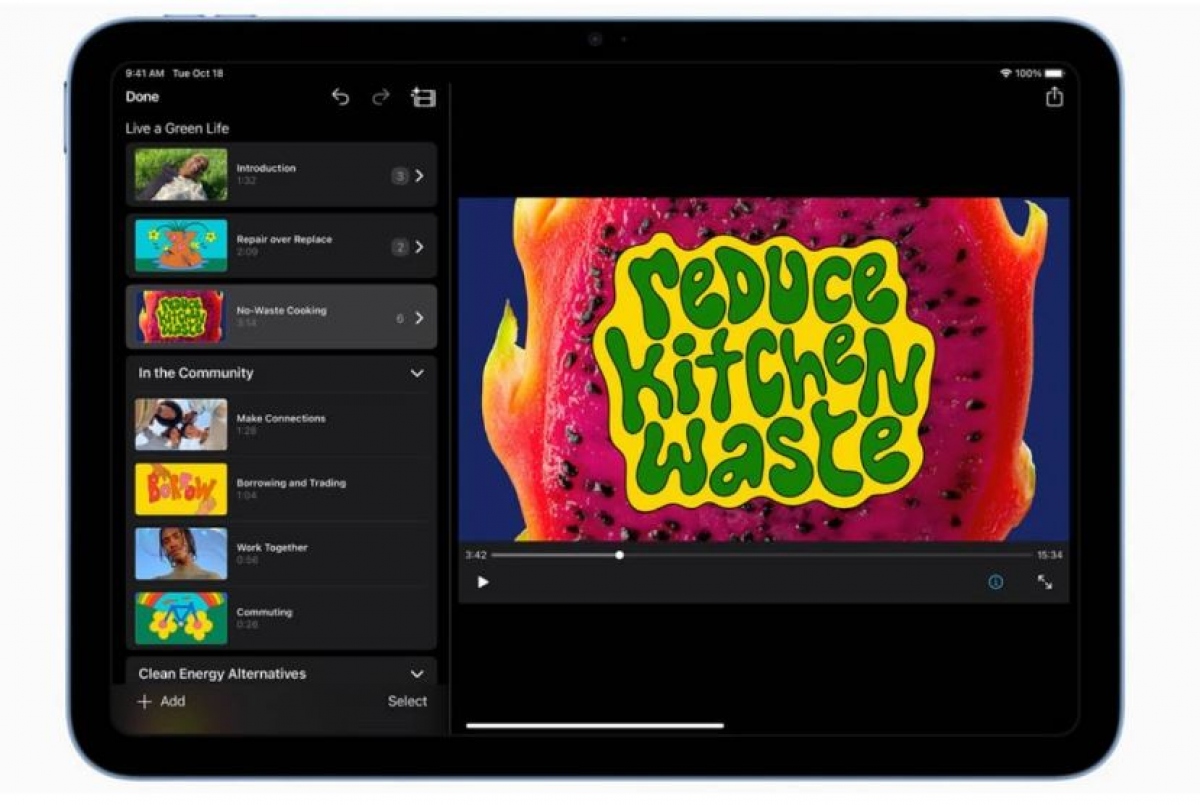Tap the "9:41 AM" clock in status bar
The image size is (1200, 805).
pyautogui.click(x=144, y=73)
